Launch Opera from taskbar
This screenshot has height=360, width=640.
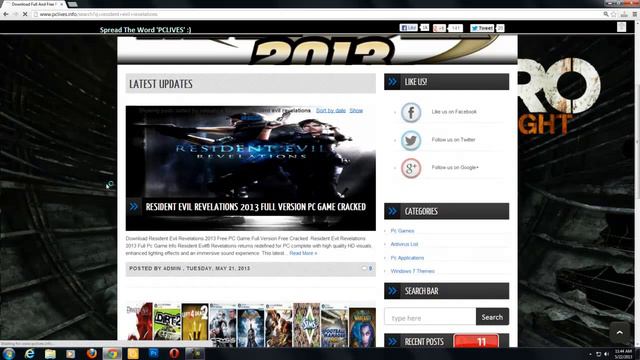click(x=174, y=353)
